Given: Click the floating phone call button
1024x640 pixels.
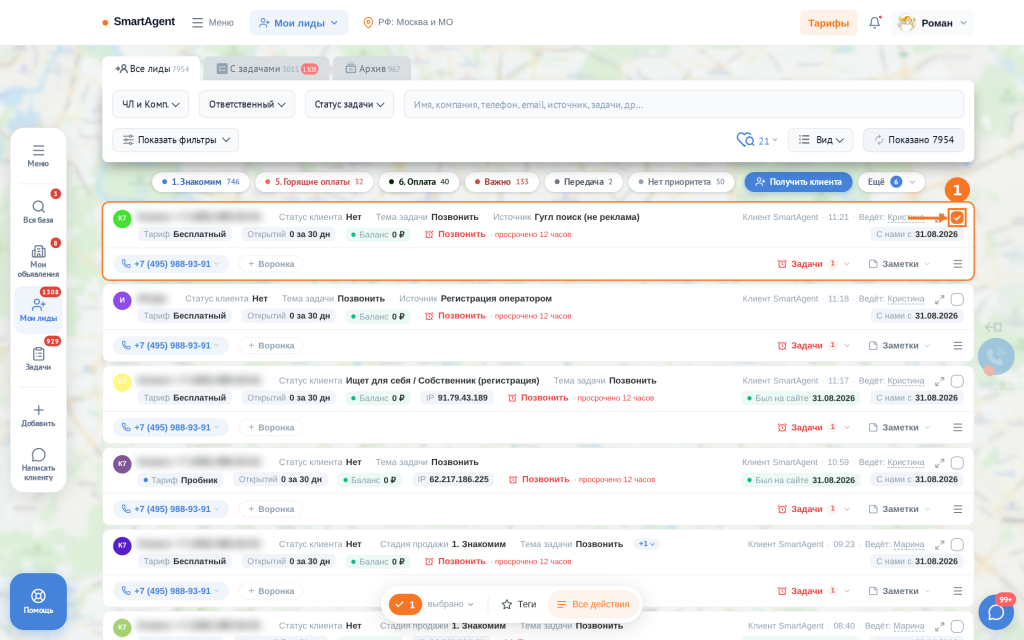Looking at the screenshot, I should tap(996, 356).
